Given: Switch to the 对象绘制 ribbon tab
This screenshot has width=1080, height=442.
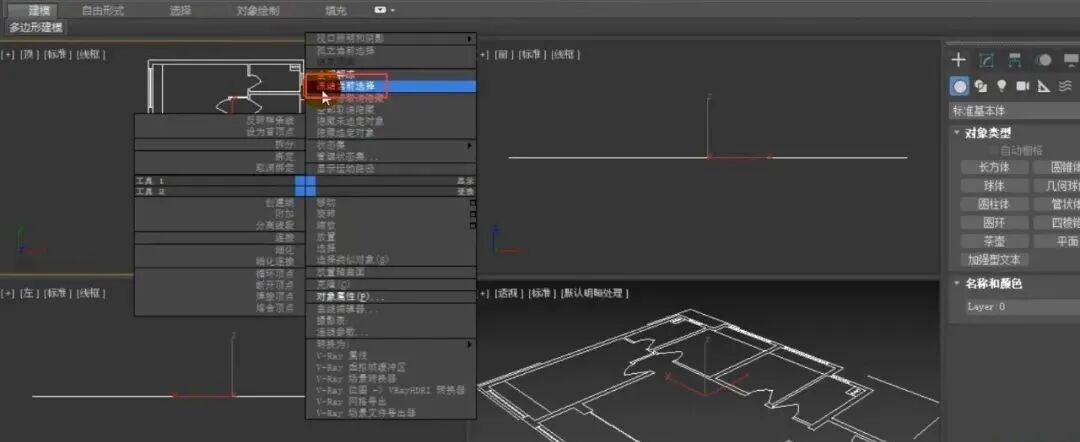Looking at the screenshot, I should tap(258, 10).
